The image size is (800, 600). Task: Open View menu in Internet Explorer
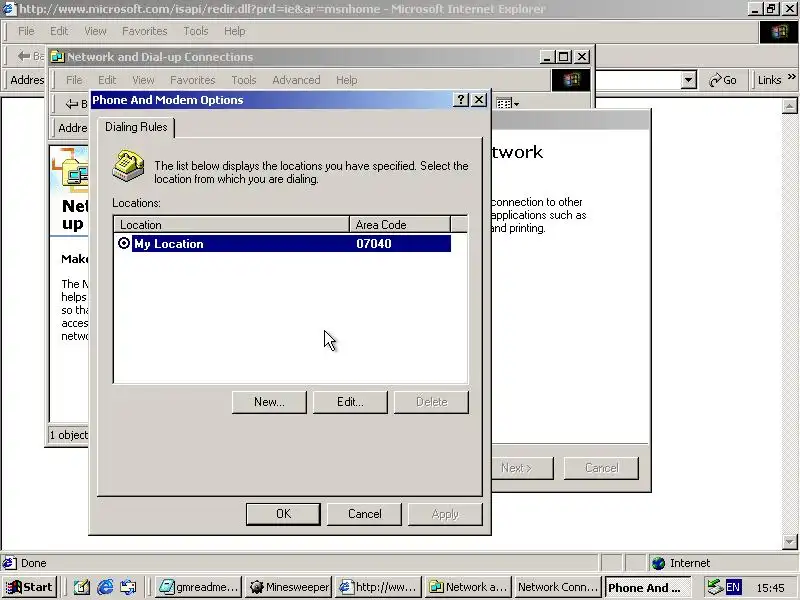coord(95,31)
